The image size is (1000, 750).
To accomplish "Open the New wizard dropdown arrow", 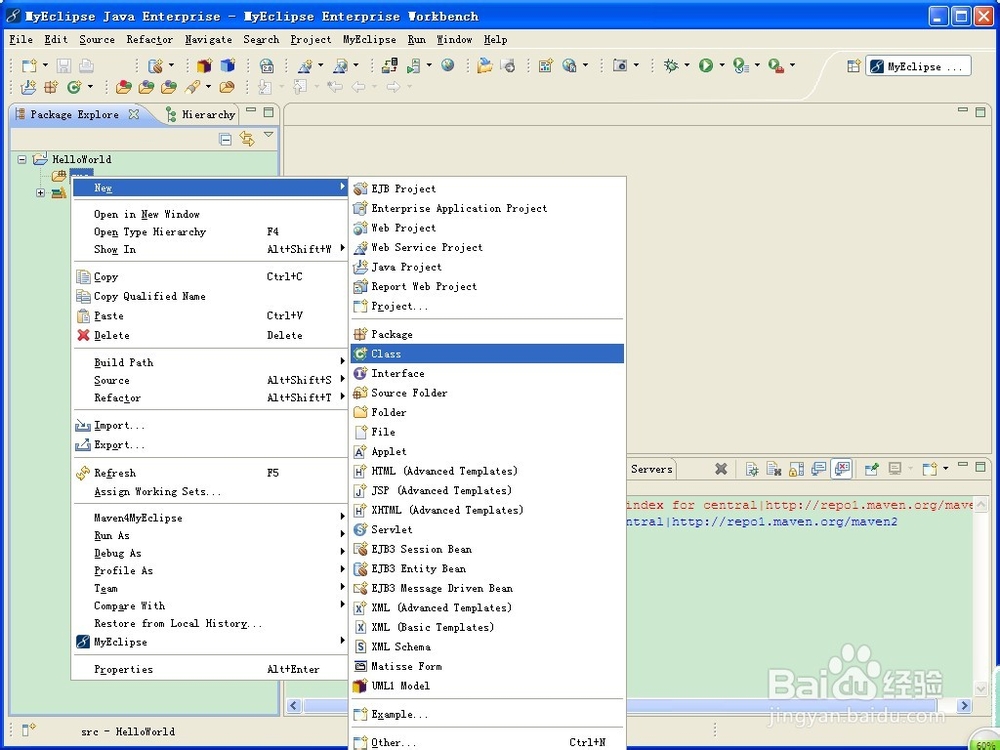I will click(x=45, y=65).
